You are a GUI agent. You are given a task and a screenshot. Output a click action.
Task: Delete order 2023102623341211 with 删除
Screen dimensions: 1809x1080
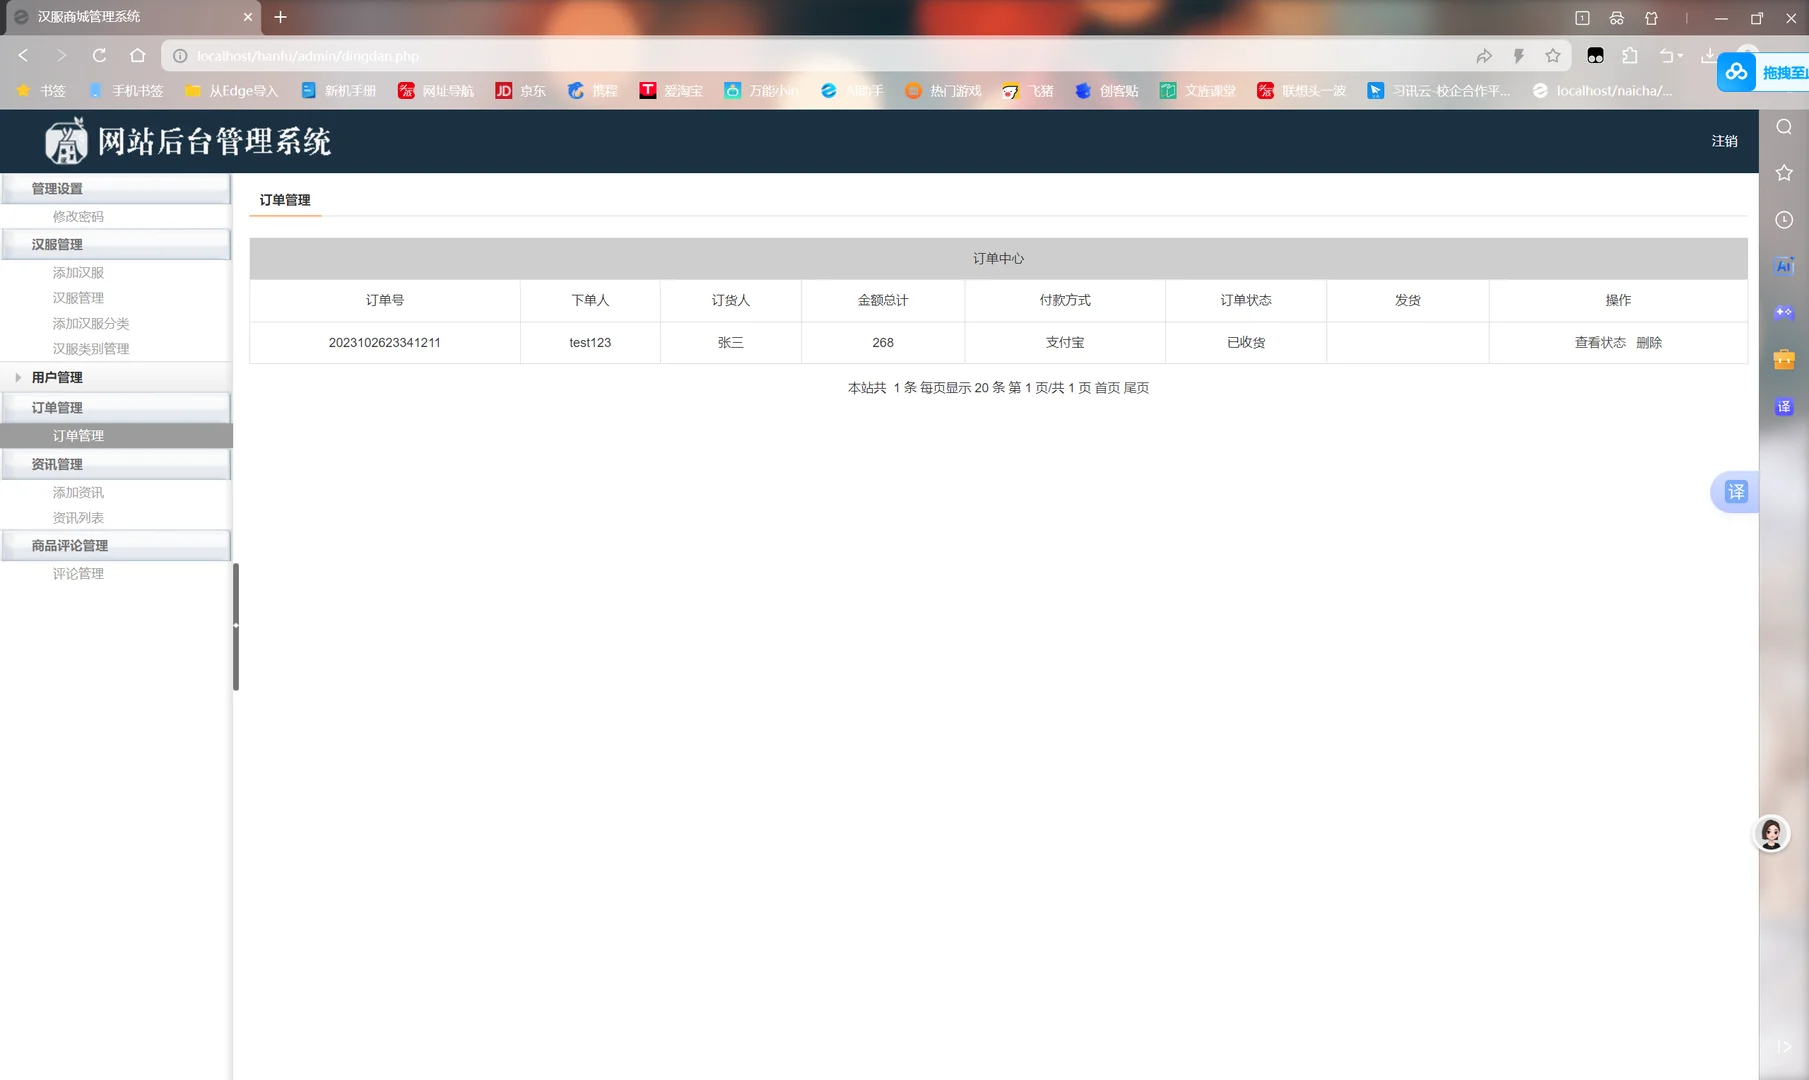point(1649,342)
